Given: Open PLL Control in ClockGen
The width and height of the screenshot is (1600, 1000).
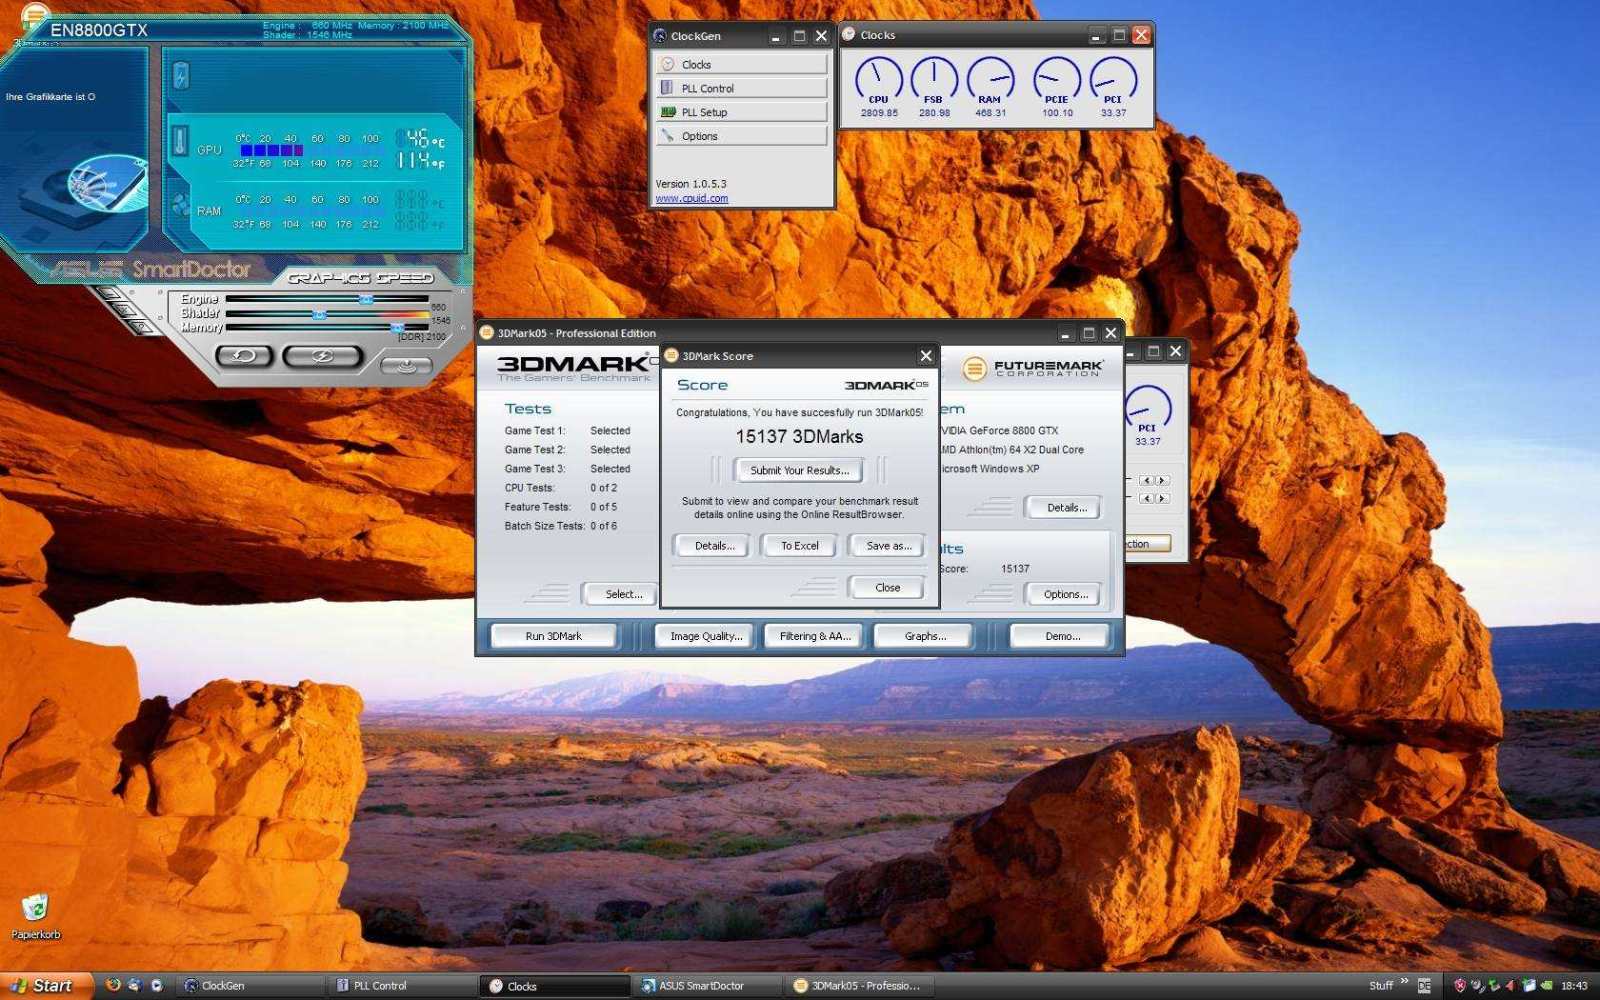Looking at the screenshot, I should tap(741, 88).
